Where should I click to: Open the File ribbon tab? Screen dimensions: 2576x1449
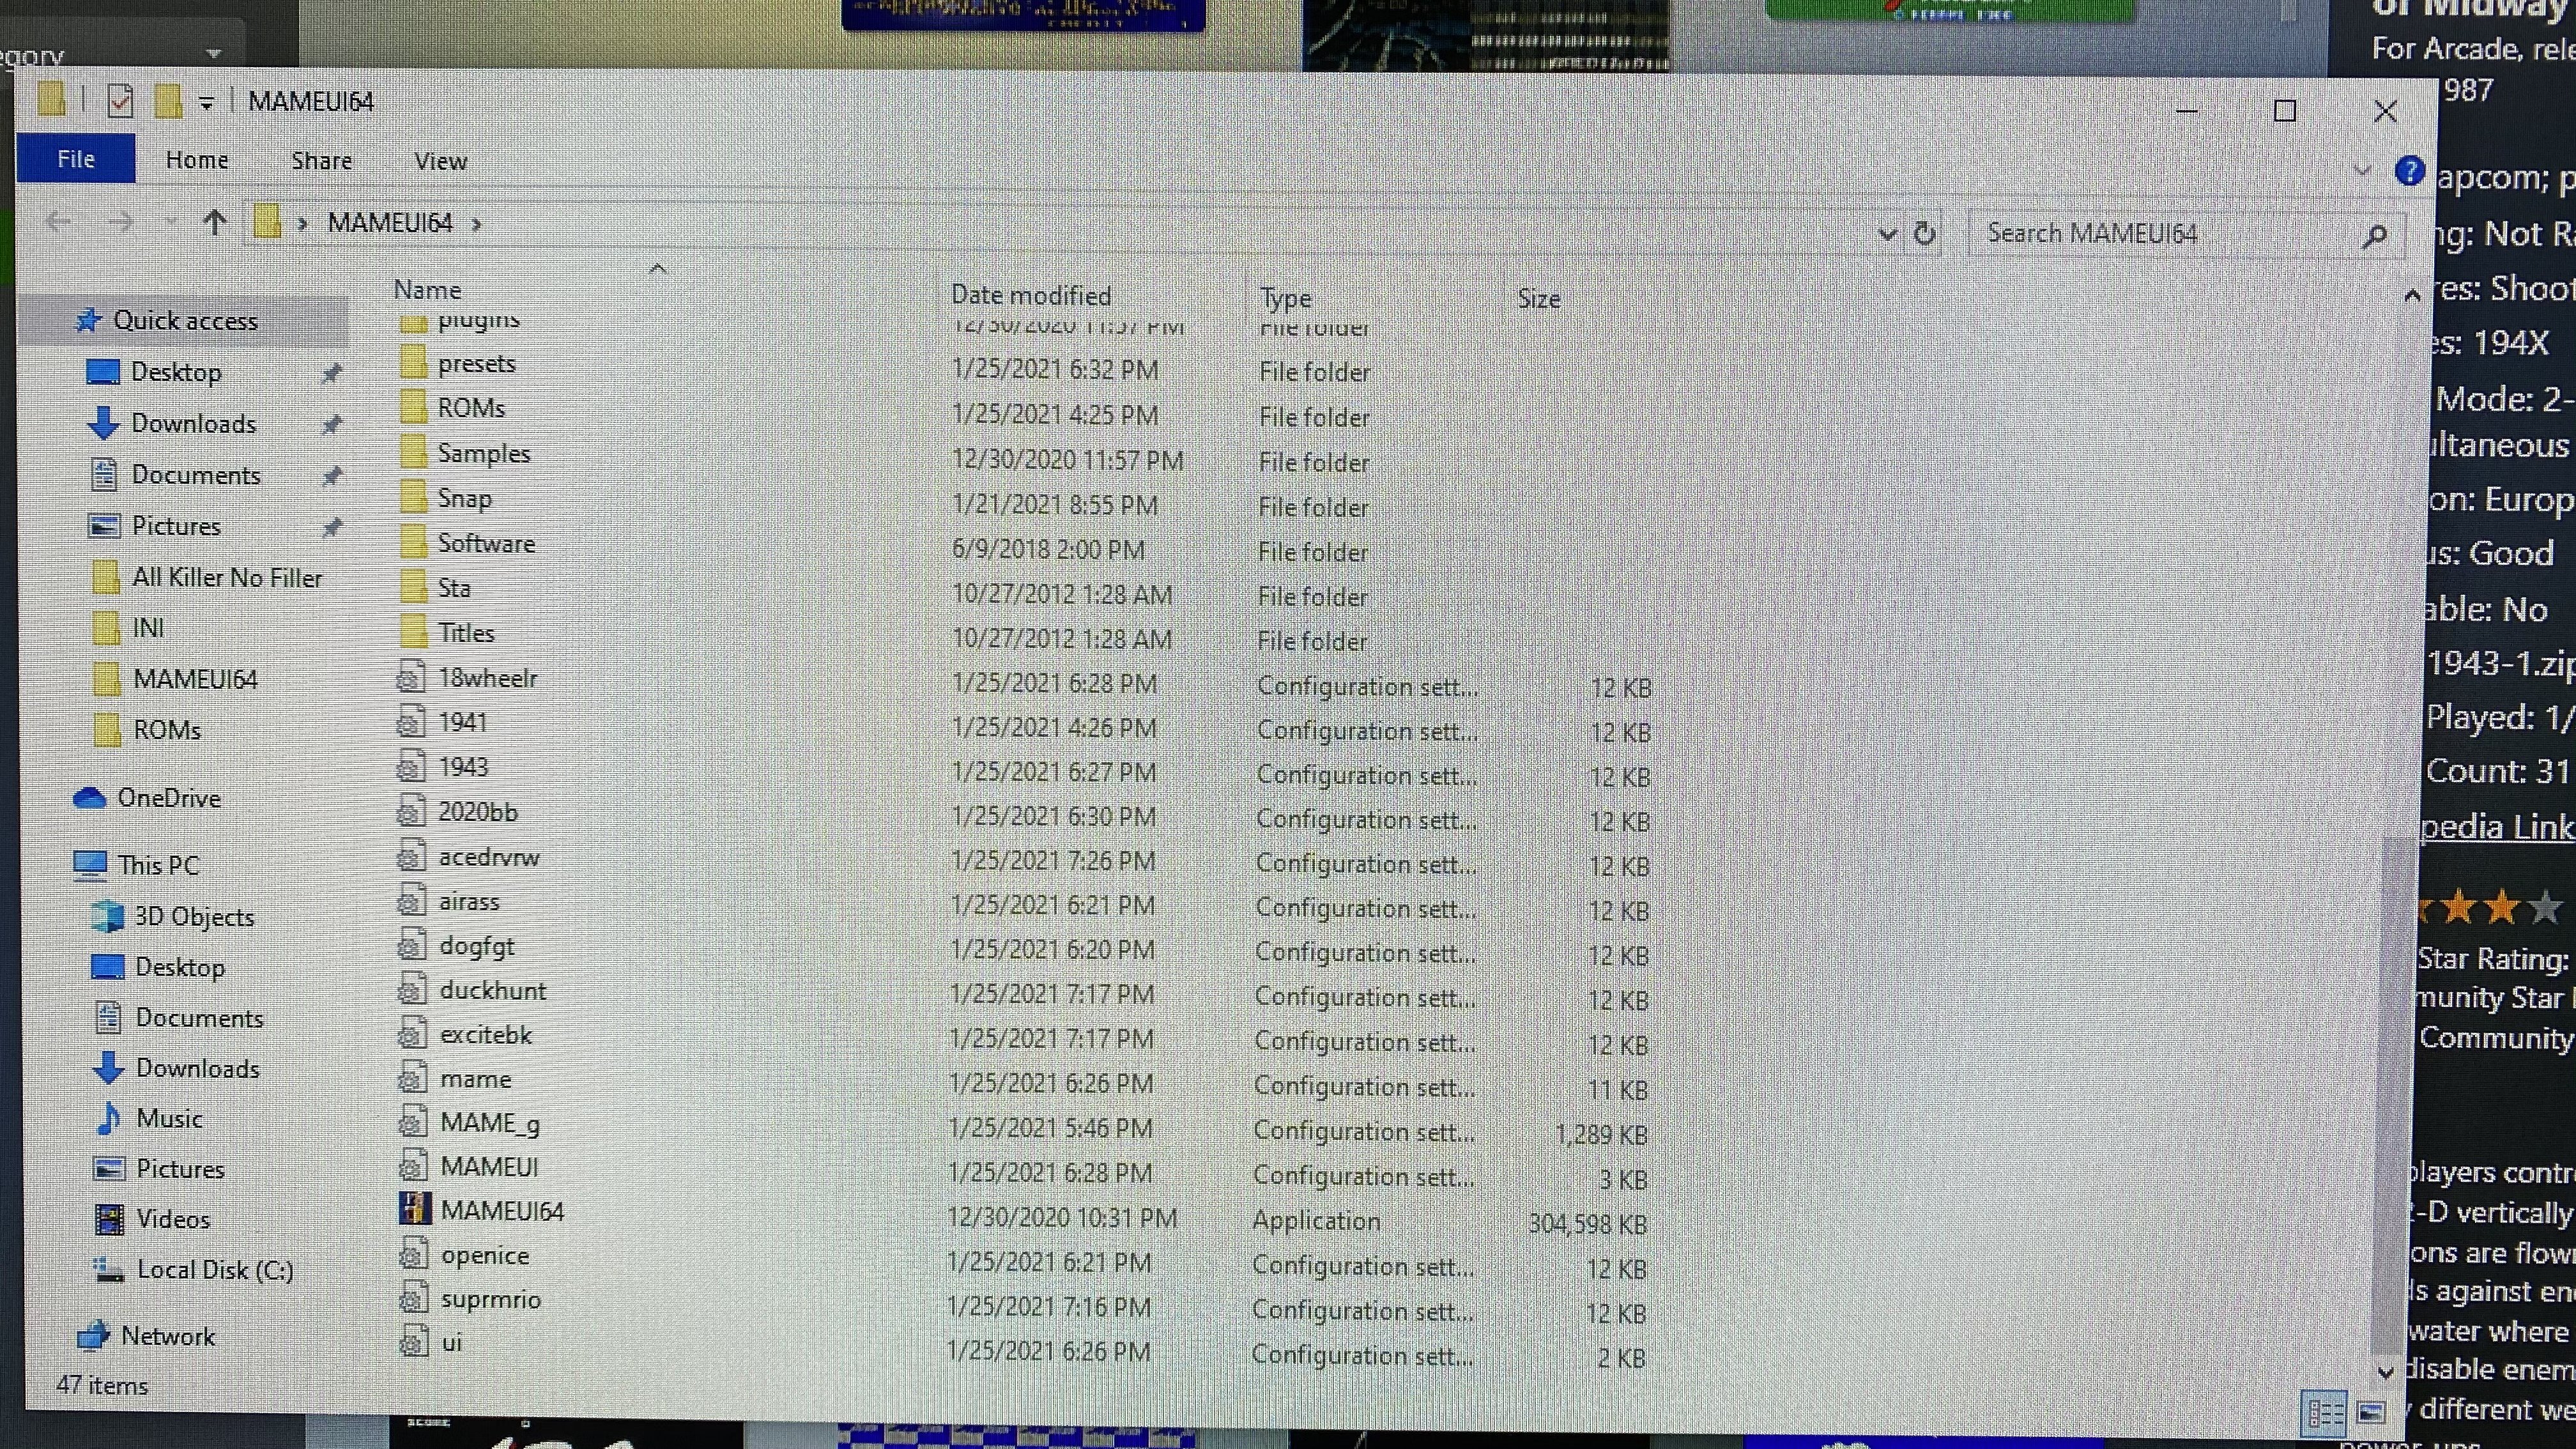point(76,159)
